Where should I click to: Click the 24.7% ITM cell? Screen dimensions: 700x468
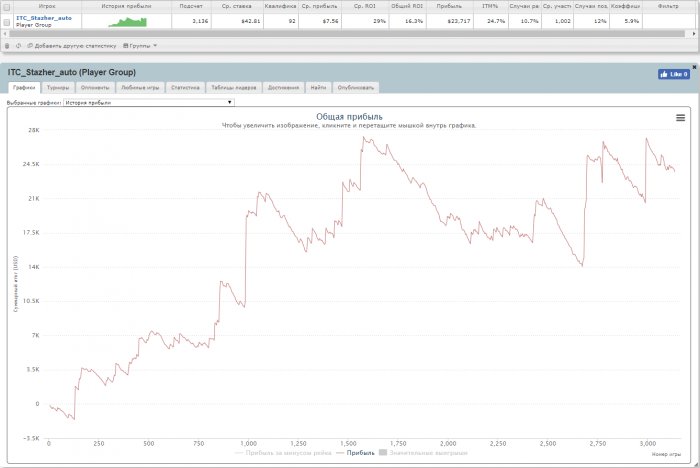coord(490,21)
